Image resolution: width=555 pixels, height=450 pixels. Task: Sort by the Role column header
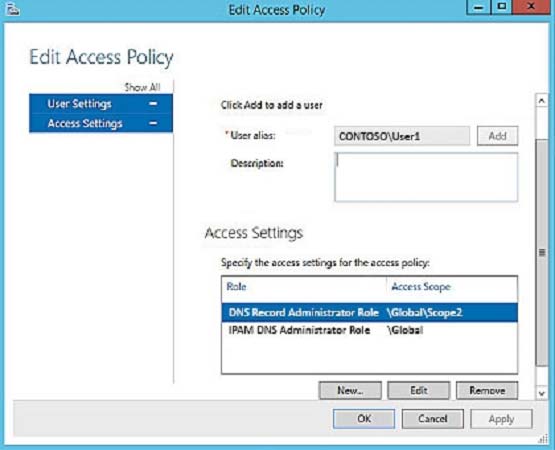tap(304, 286)
